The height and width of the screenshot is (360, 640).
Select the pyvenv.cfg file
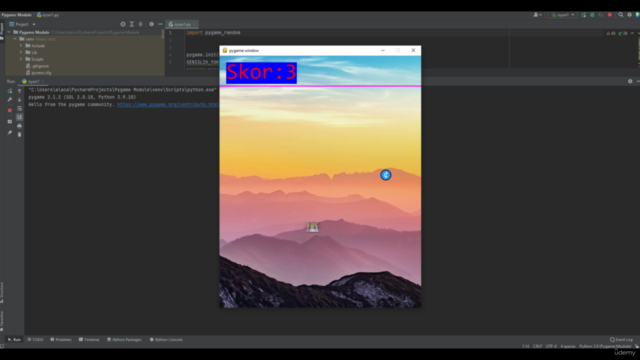click(38, 73)
